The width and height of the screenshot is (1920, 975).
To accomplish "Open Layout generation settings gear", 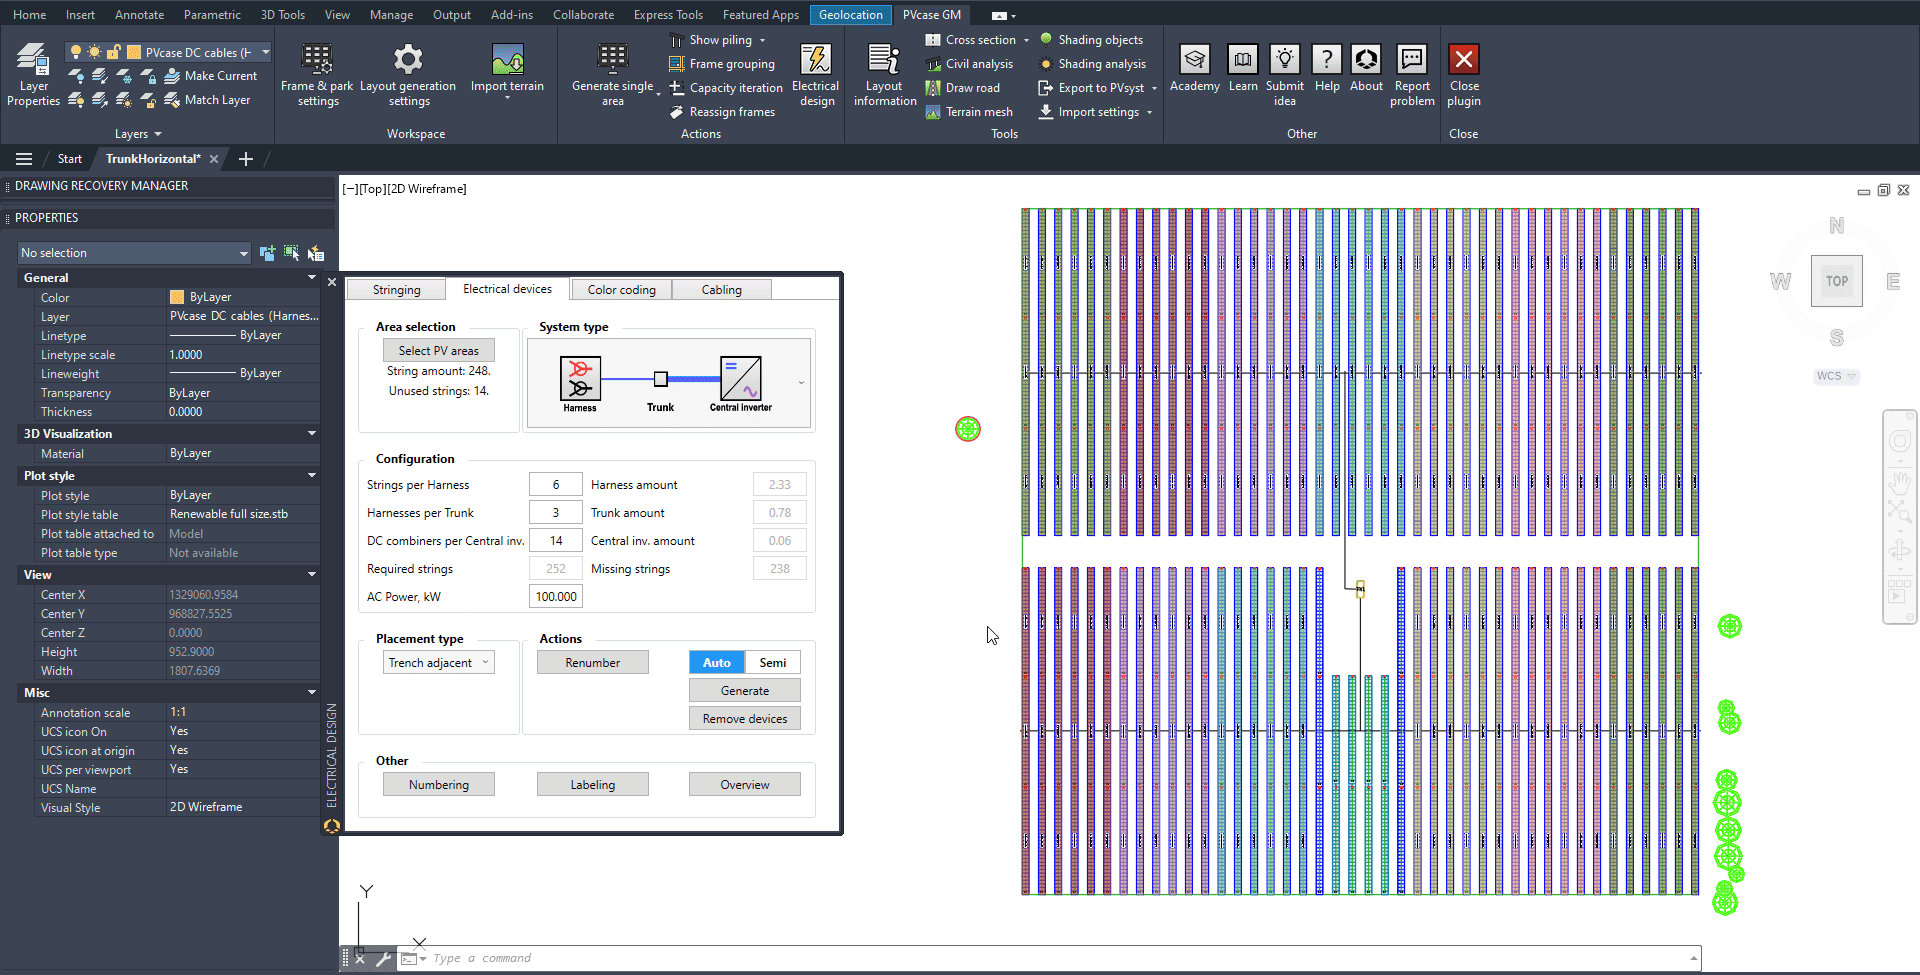I will click(407, 60).
